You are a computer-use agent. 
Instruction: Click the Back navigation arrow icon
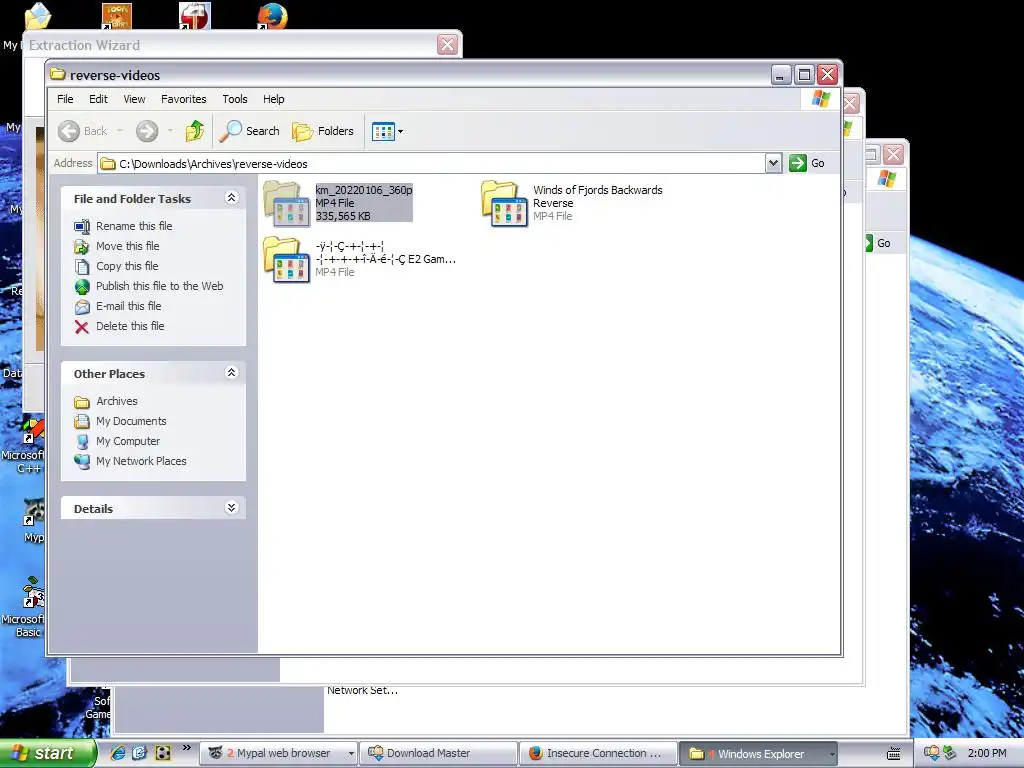pyautogui.click(x=69, y=131)
